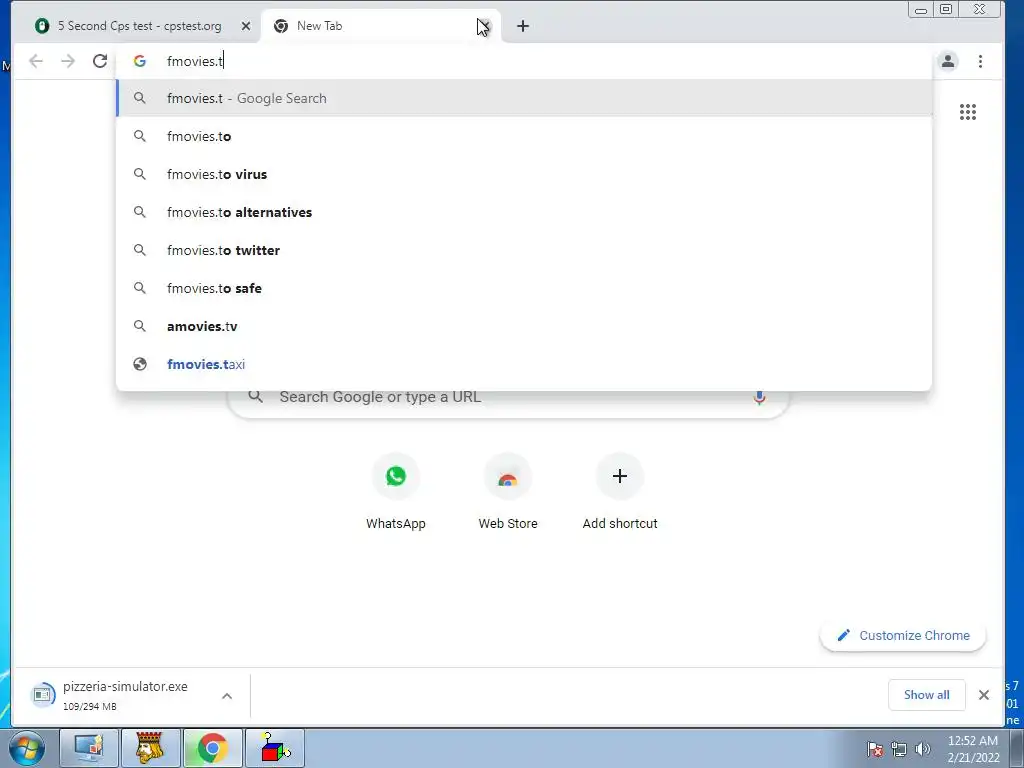Open the WhatsApp shortcut

pyautogui.click(x=396, y=491)
